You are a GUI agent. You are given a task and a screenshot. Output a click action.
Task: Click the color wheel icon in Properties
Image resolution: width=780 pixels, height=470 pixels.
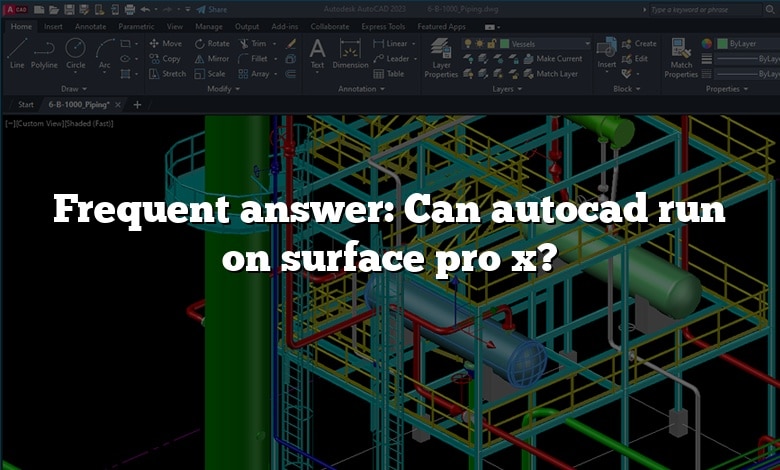point(707,44)
